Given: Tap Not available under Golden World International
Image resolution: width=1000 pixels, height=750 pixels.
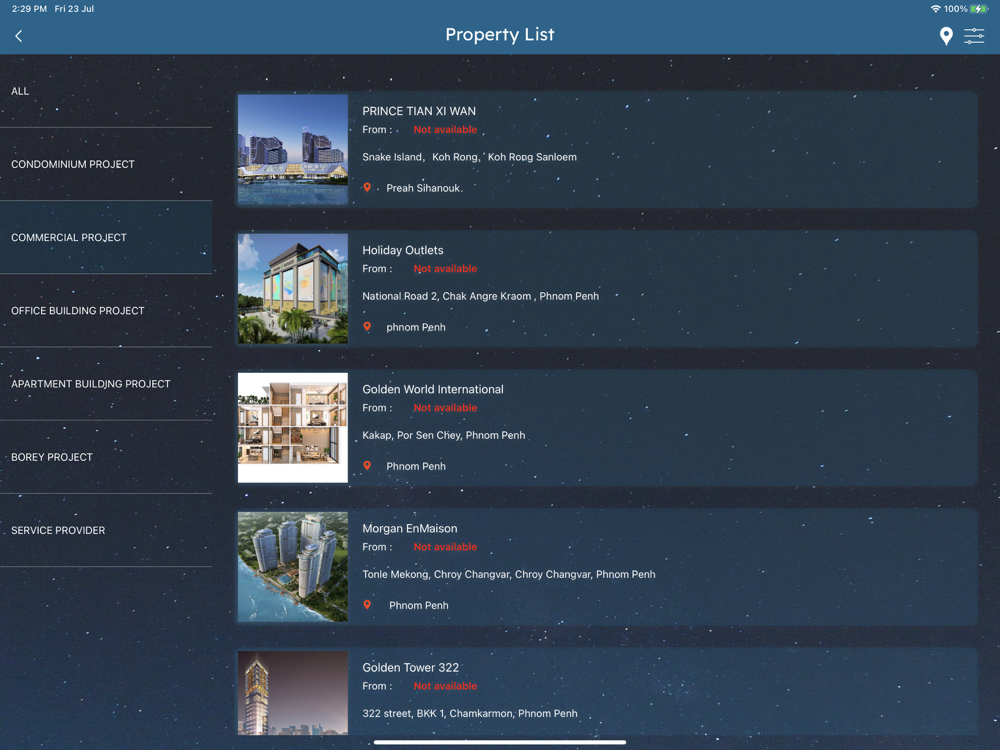Looking at the screenshot, I should pyautogui.click(x=445, y=408).
